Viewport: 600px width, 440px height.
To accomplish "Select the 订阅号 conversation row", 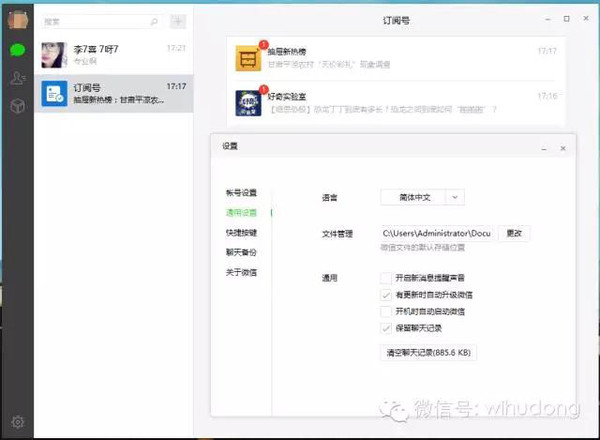I will tap(114, 93).
